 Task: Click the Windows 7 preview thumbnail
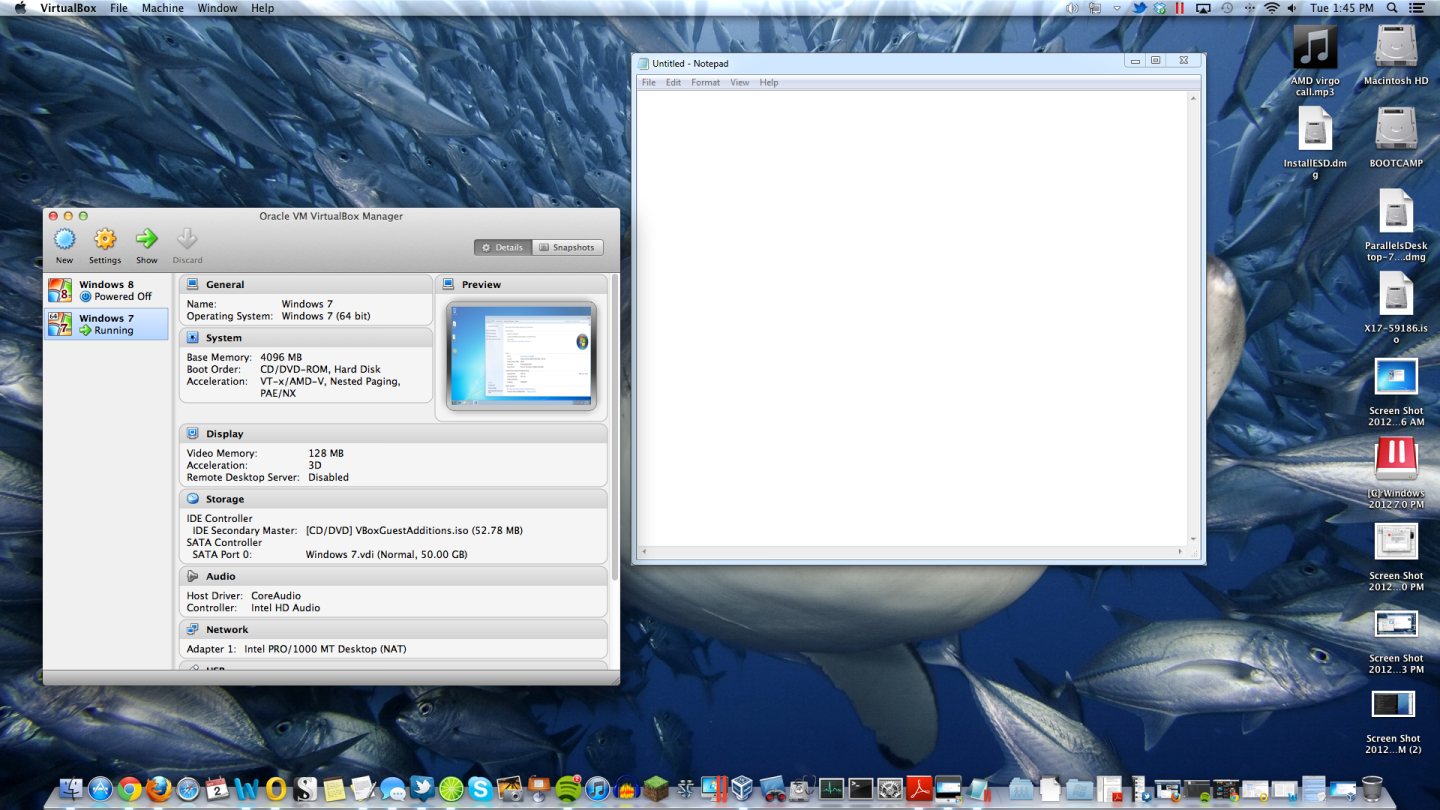(x=520, y=355)
